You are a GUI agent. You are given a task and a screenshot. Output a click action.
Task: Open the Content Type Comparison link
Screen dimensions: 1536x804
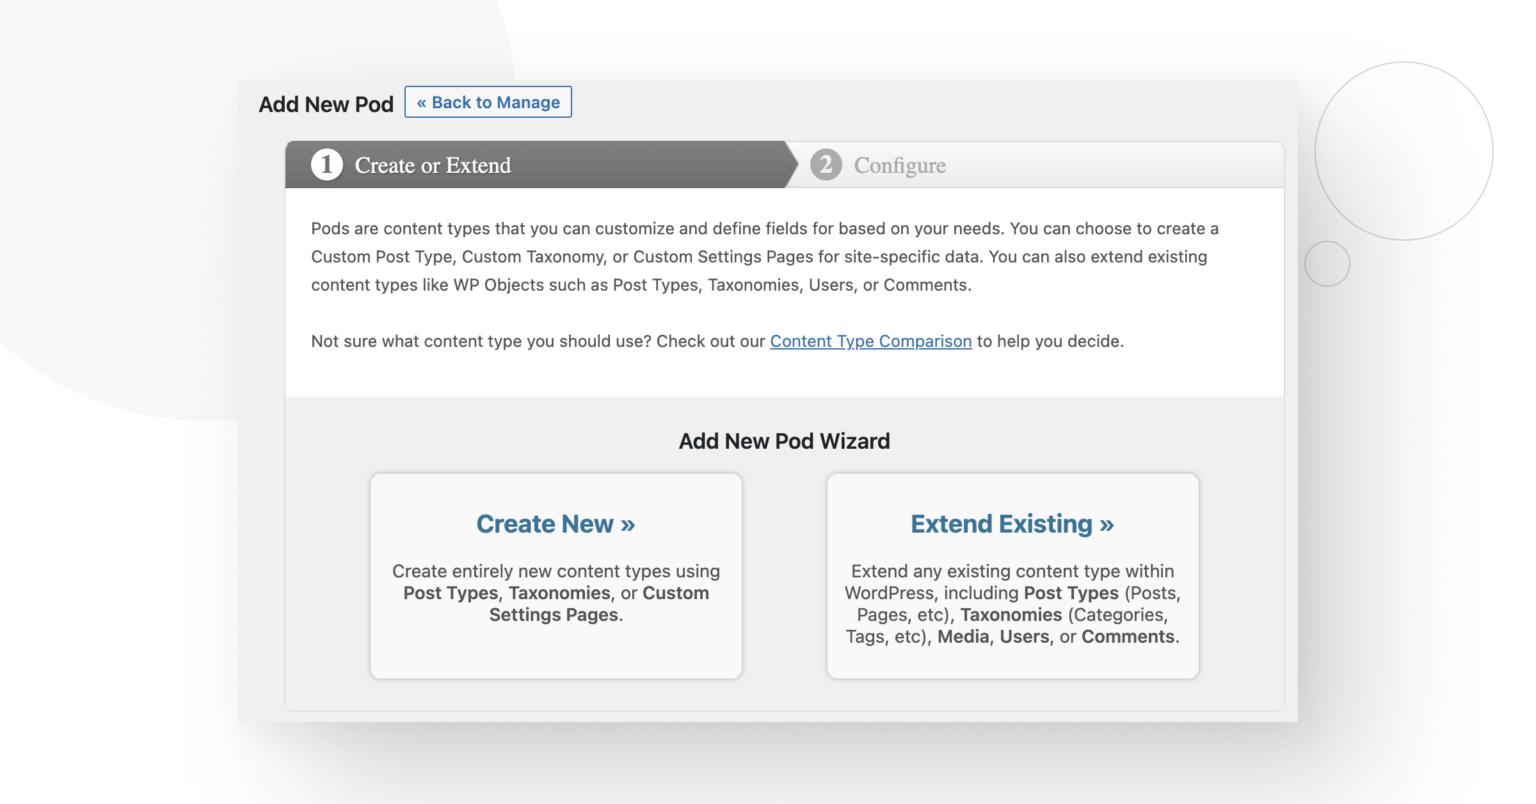[x=870, y=341]
